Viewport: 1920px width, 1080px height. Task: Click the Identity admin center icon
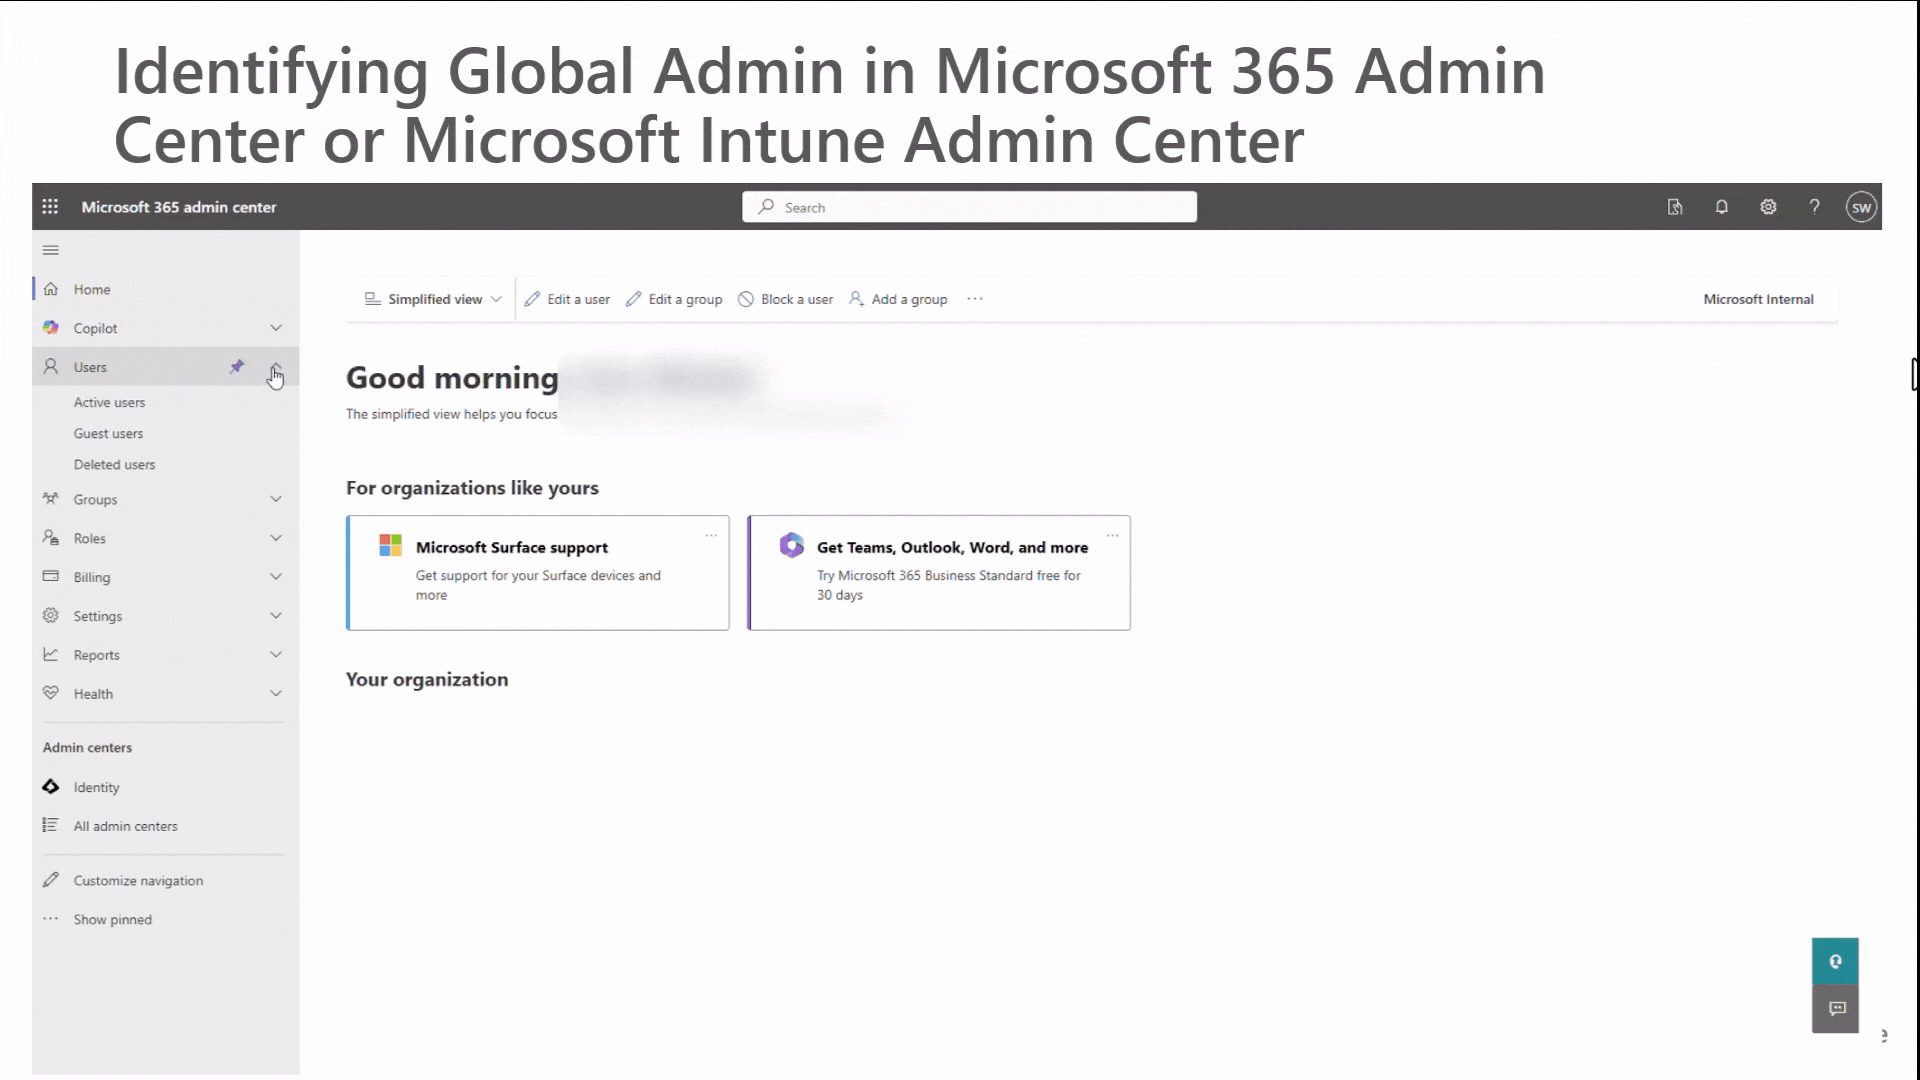[x=51, y=787]
